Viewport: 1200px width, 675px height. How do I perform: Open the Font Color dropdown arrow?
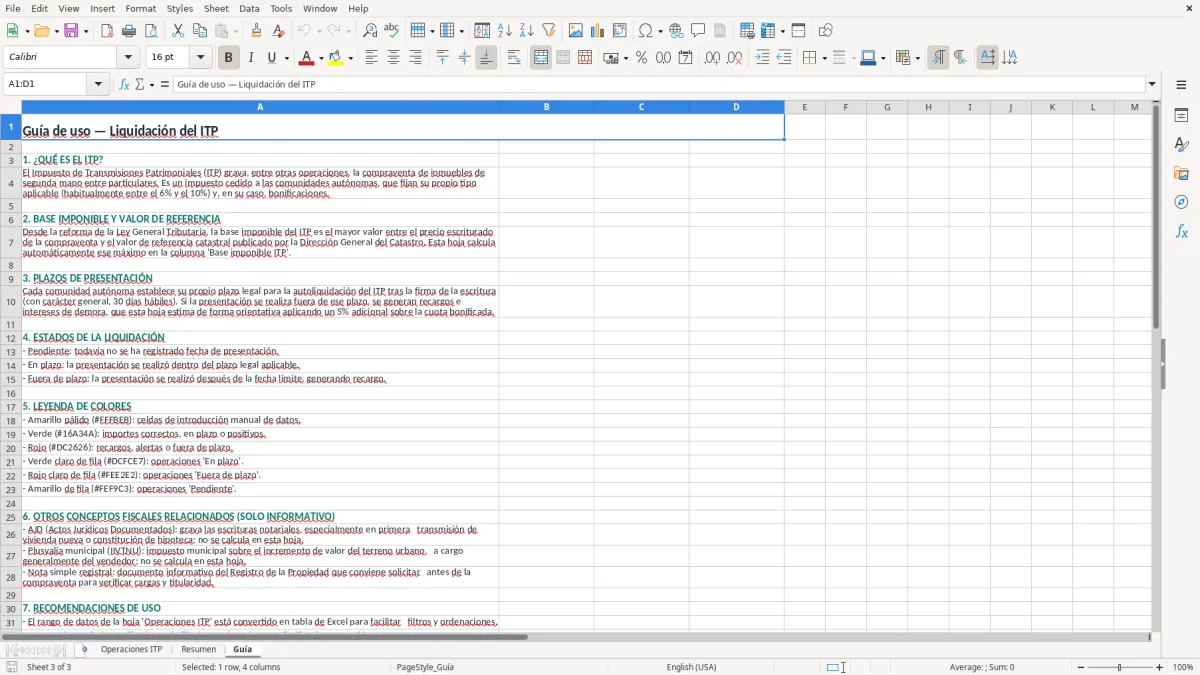[322, 58]
